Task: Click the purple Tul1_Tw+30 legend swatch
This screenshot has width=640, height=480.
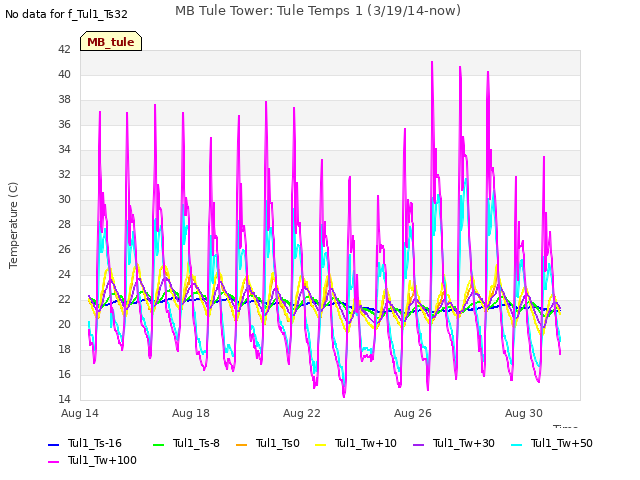Action: tap(419, 444)
